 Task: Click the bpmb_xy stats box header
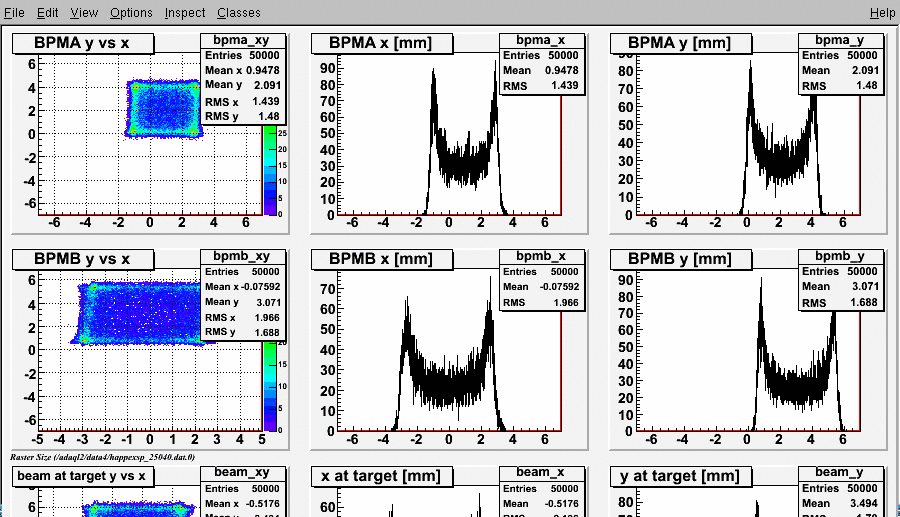point(243,256)
